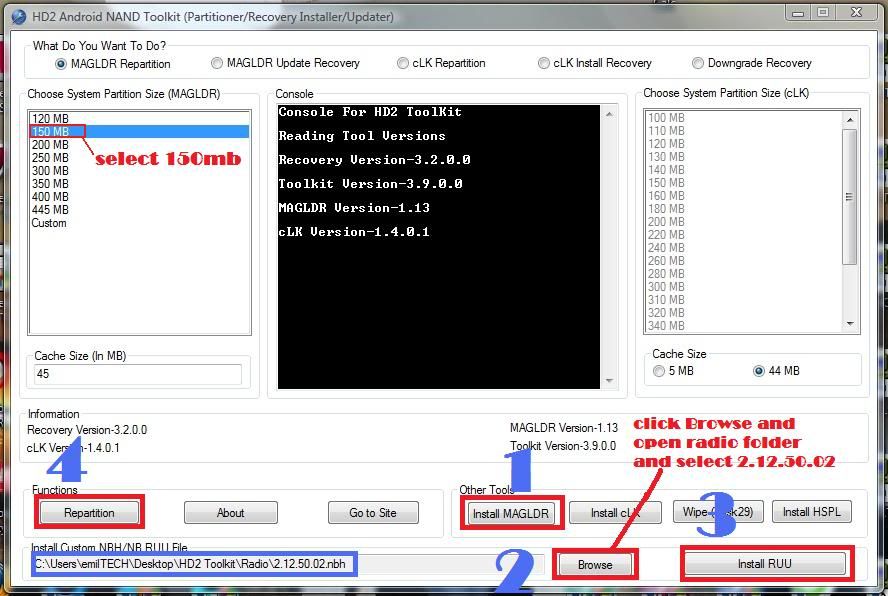Pick 445 MB in the MAGLDR size list

(139, 210)
